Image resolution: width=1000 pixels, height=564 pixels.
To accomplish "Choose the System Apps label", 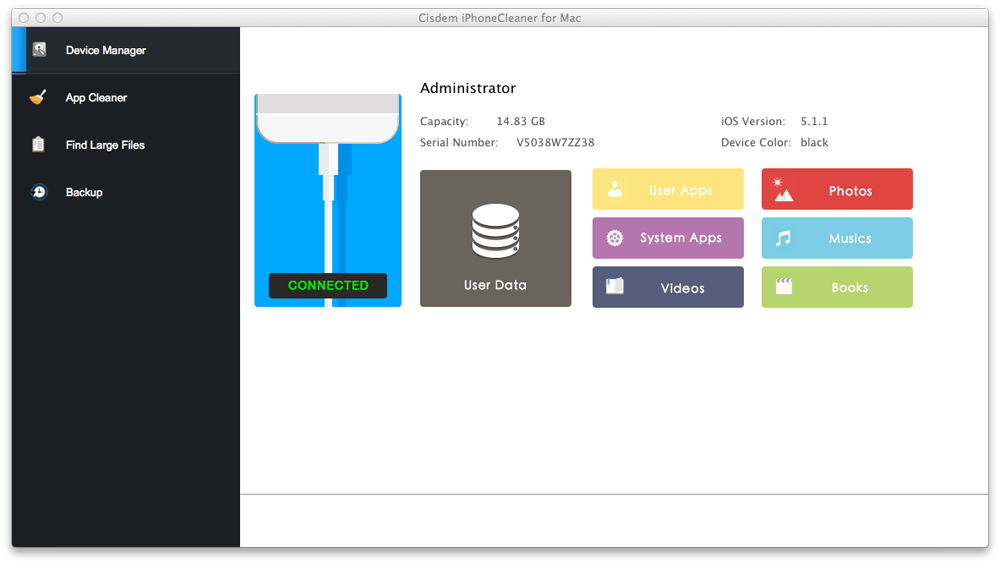I will click(x=680, y=238).
